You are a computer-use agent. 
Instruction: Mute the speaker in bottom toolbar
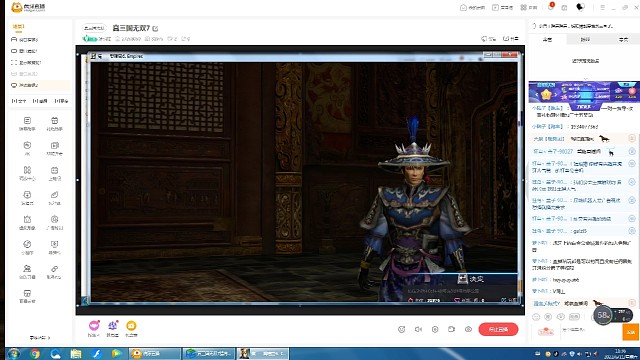tap(418, 329)
